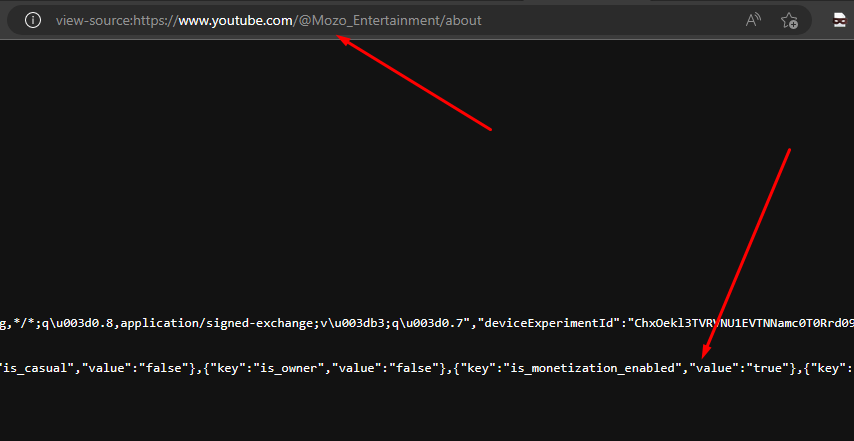Click the browser extension icon at toolbar edge

point(840,21)
